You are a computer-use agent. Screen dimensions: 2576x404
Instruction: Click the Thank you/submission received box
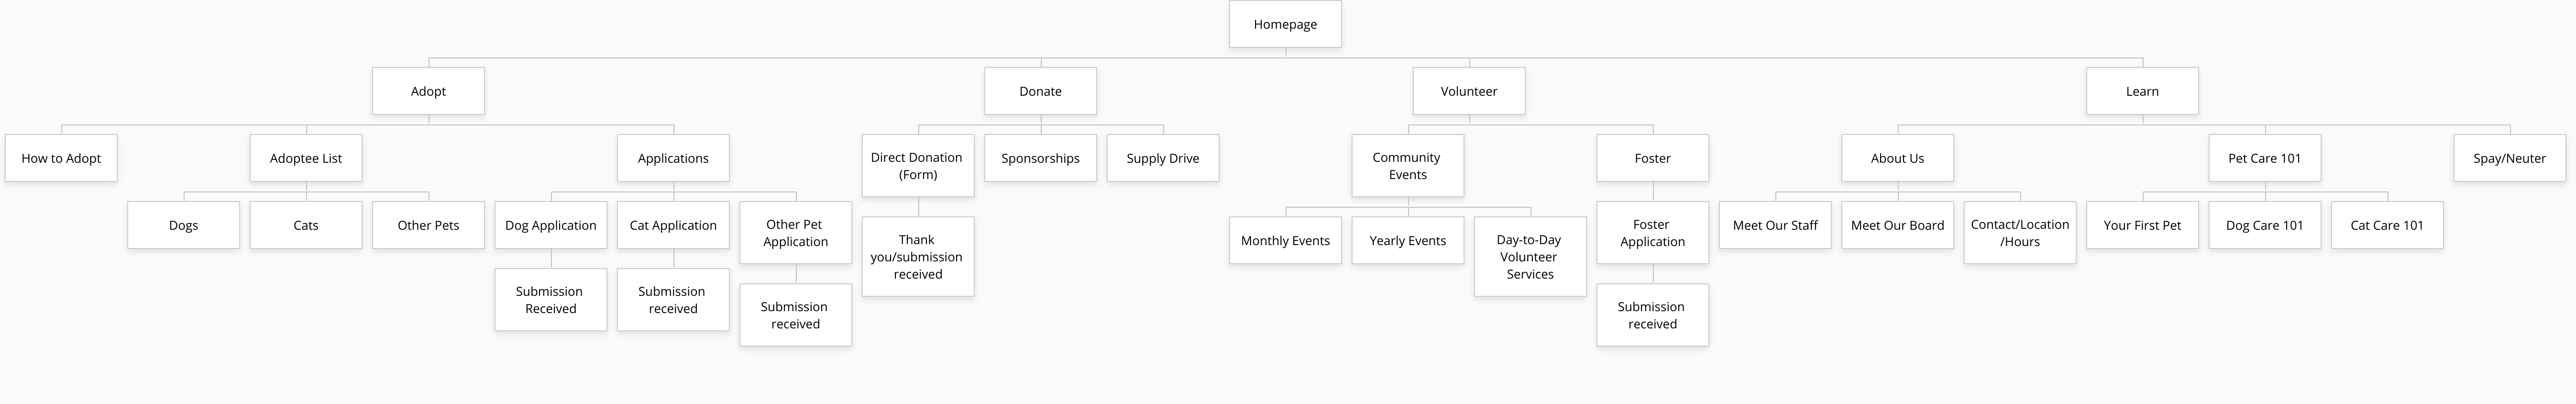click(x=918, y=257)
